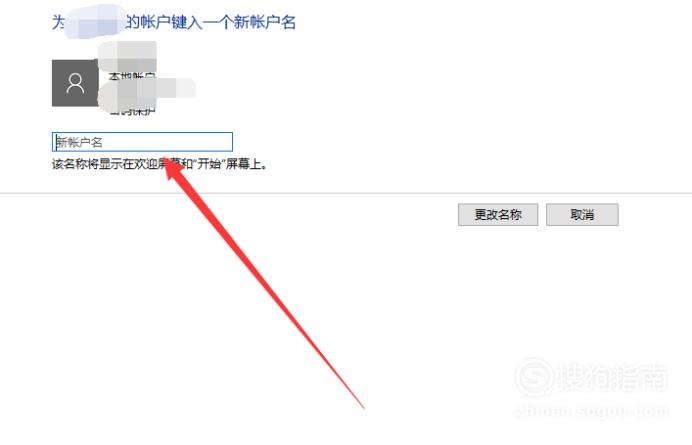Click the 本地帐户 account type label

132,77
